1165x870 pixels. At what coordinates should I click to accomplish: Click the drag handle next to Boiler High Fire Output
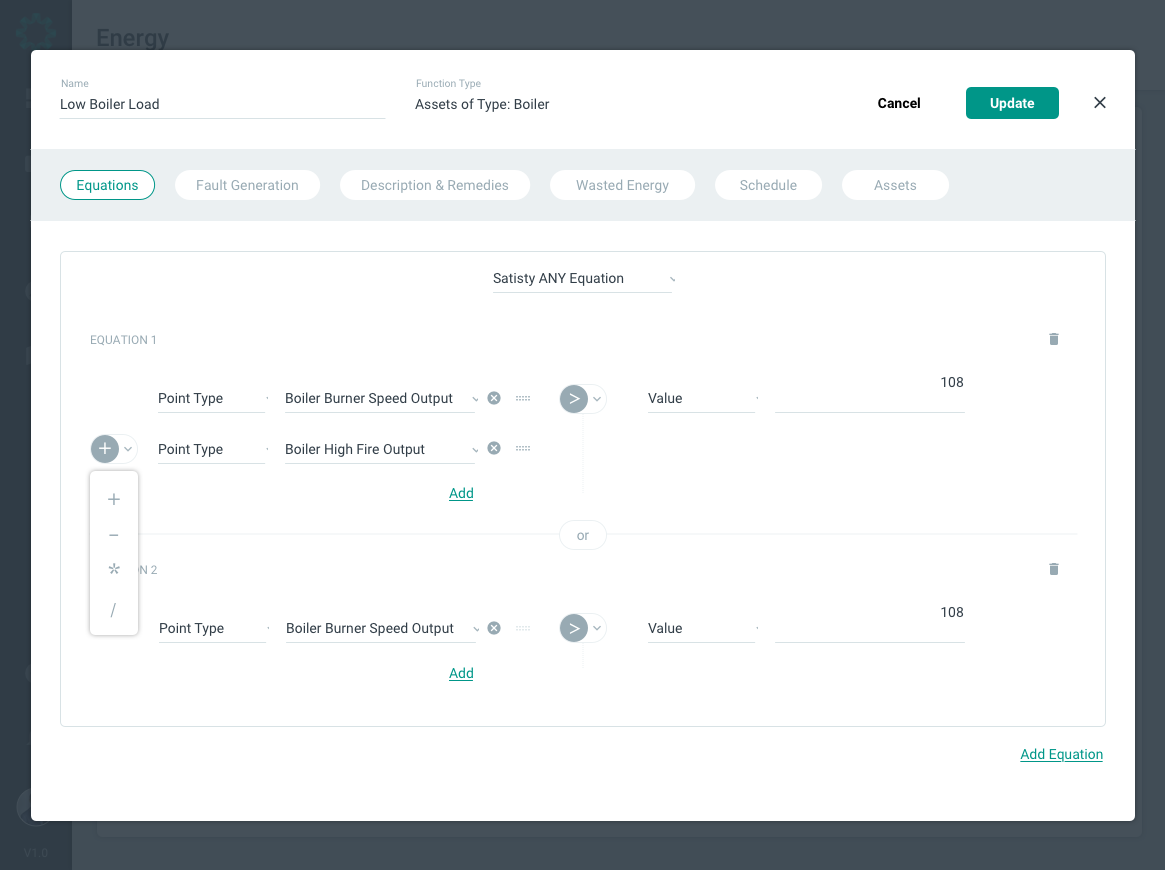coord(522,448)
